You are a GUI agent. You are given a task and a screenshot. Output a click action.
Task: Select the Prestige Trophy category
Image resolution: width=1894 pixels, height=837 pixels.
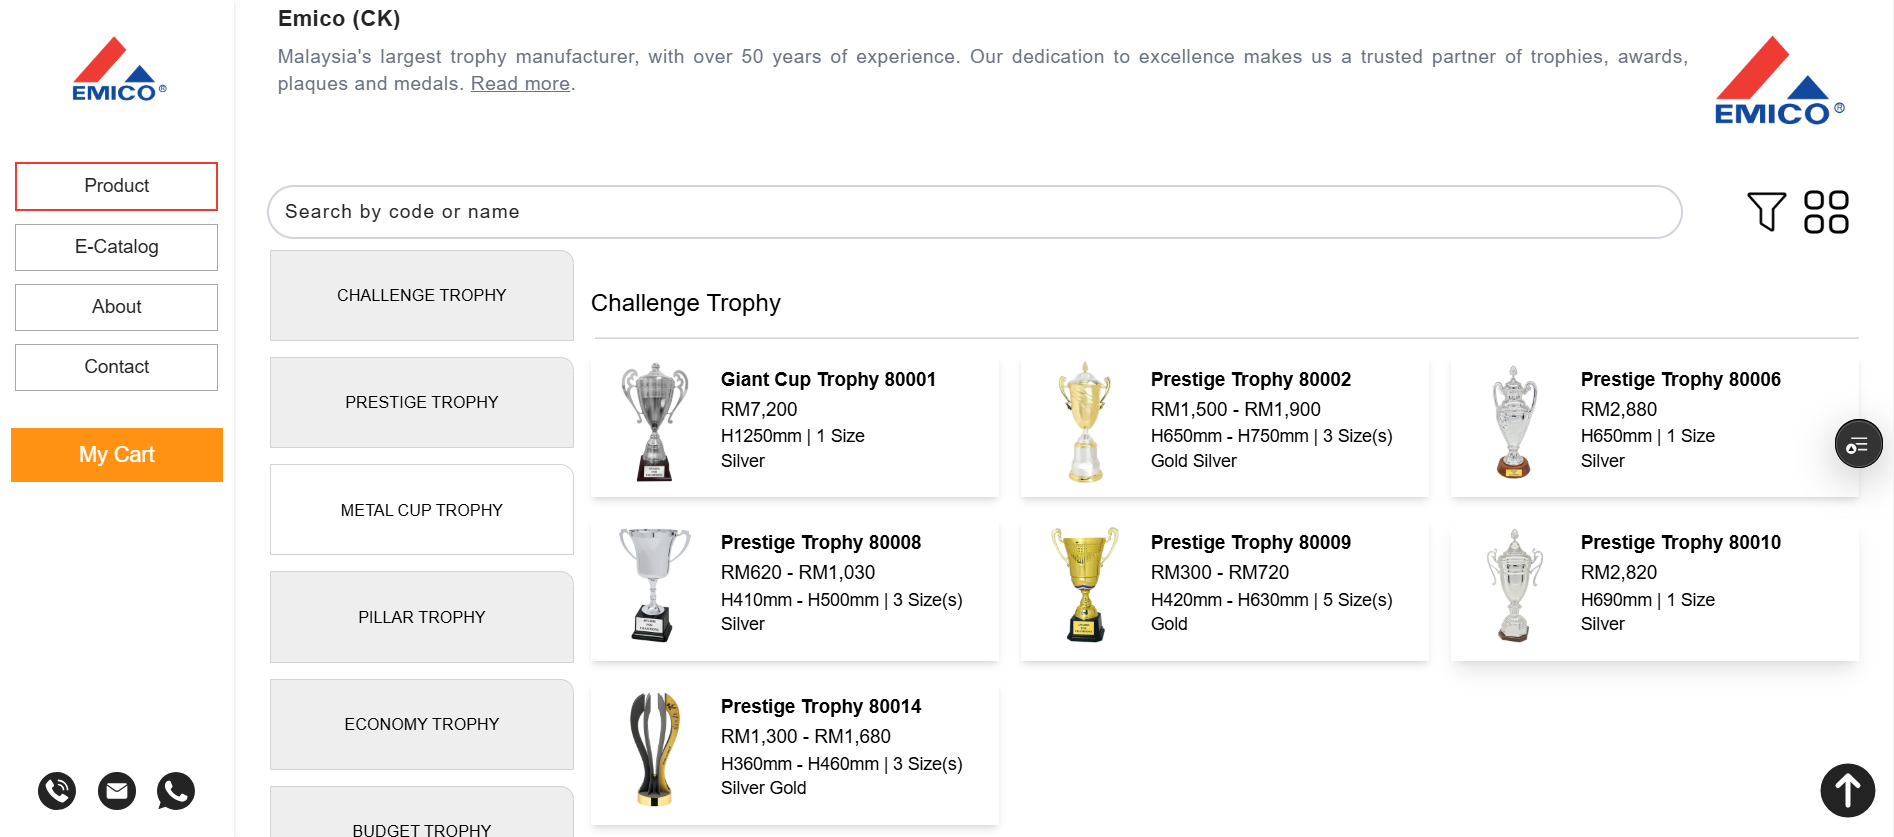(422, 402)
